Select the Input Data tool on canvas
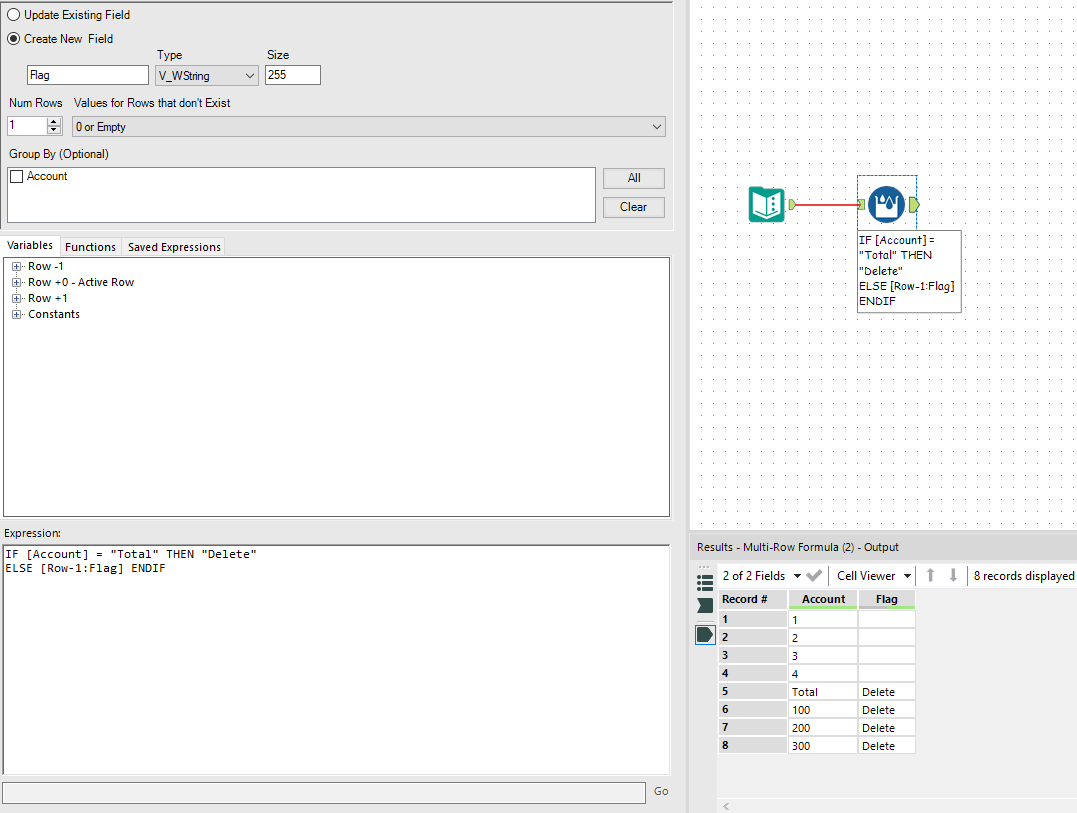Image resolution: width=1077 pixels, height=813 pixels. pos(767,204)
